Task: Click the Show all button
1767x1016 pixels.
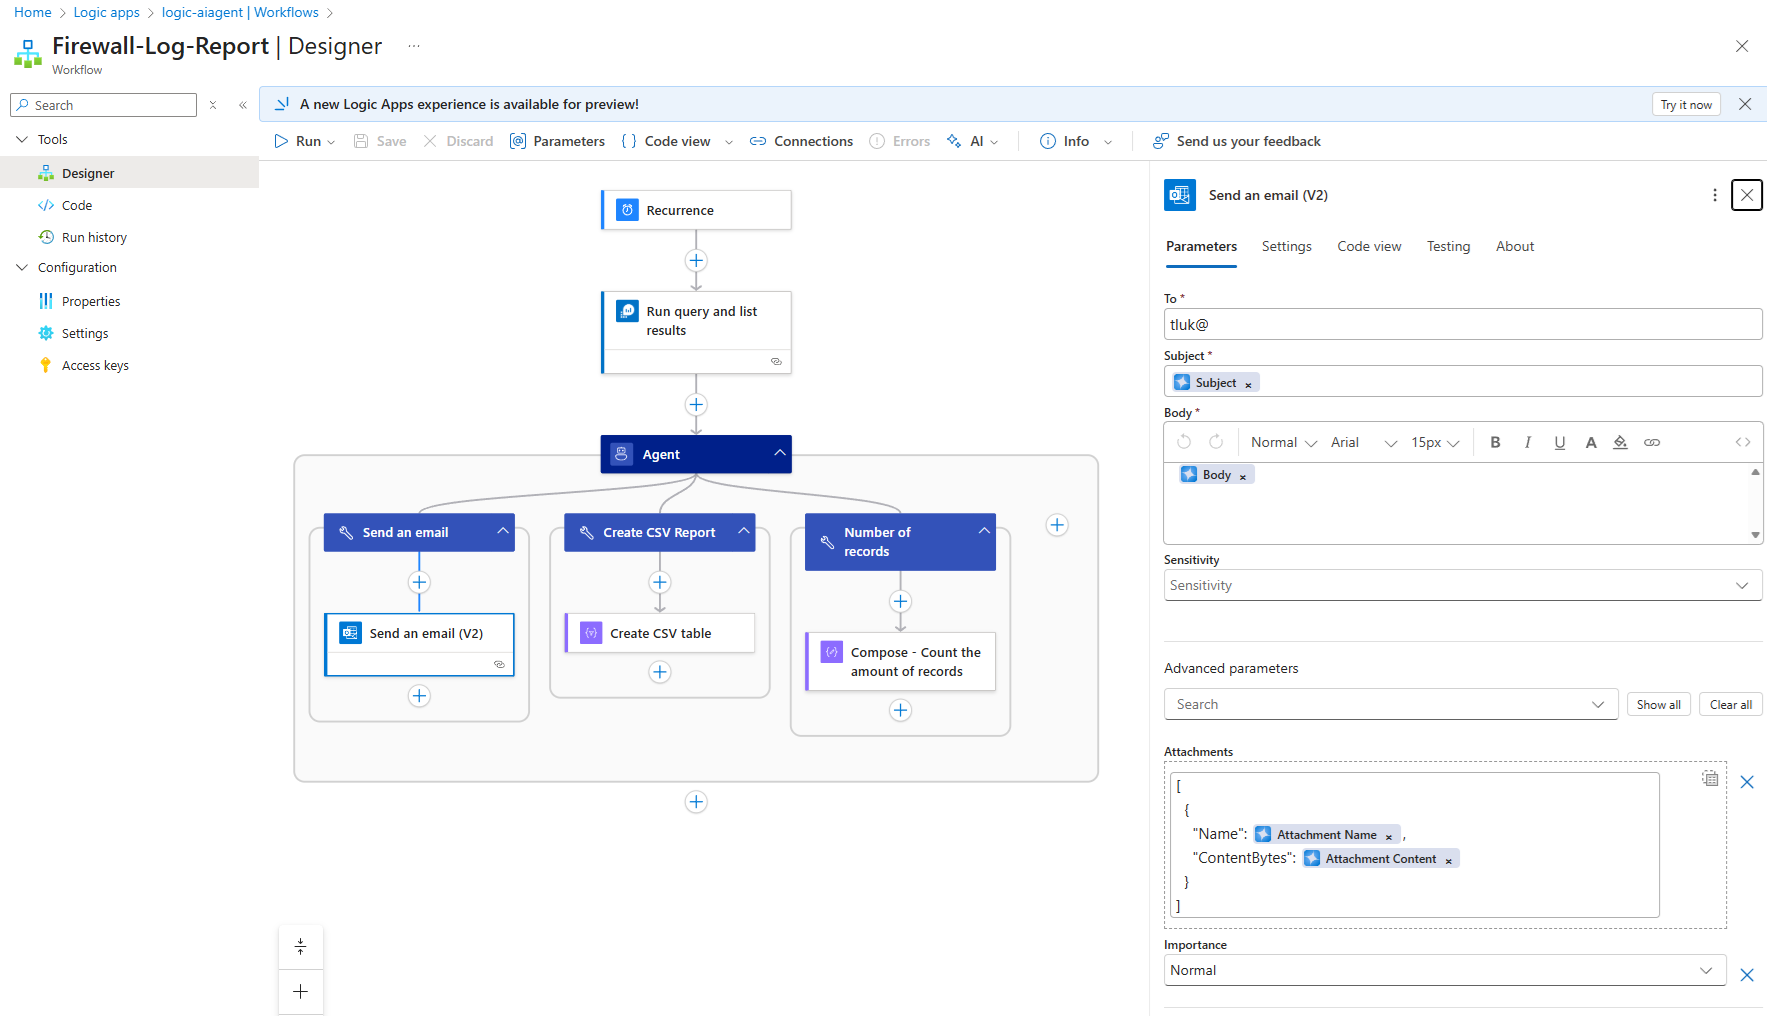Action: coord(1657,704)
